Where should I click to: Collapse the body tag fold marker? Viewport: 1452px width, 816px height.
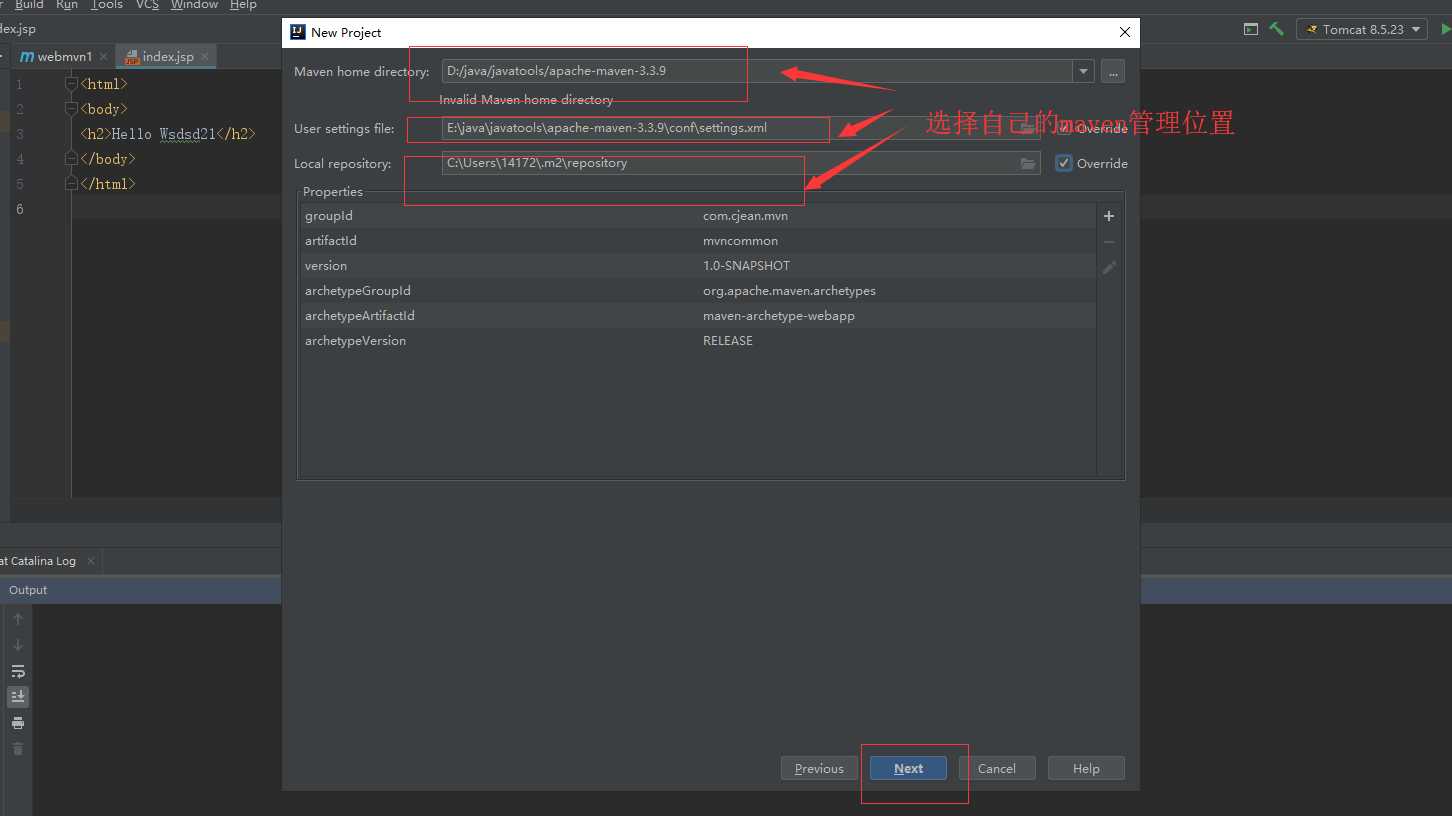tap(71, 109)
